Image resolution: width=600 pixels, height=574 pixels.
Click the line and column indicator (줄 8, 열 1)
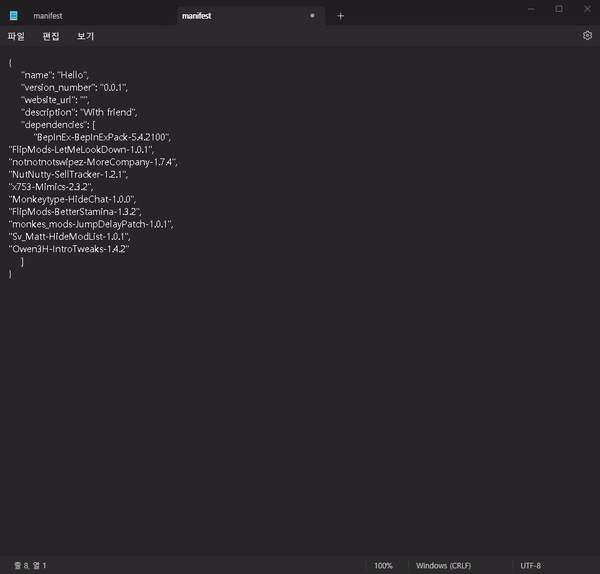(30, 565)
